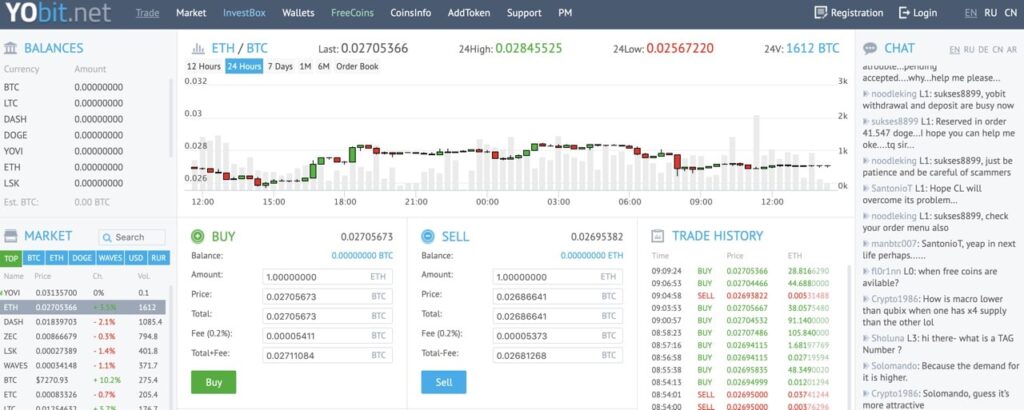The image size is (1024, 410).
Task: Click the Sell Total input field
Action: [x=557, y=316]
